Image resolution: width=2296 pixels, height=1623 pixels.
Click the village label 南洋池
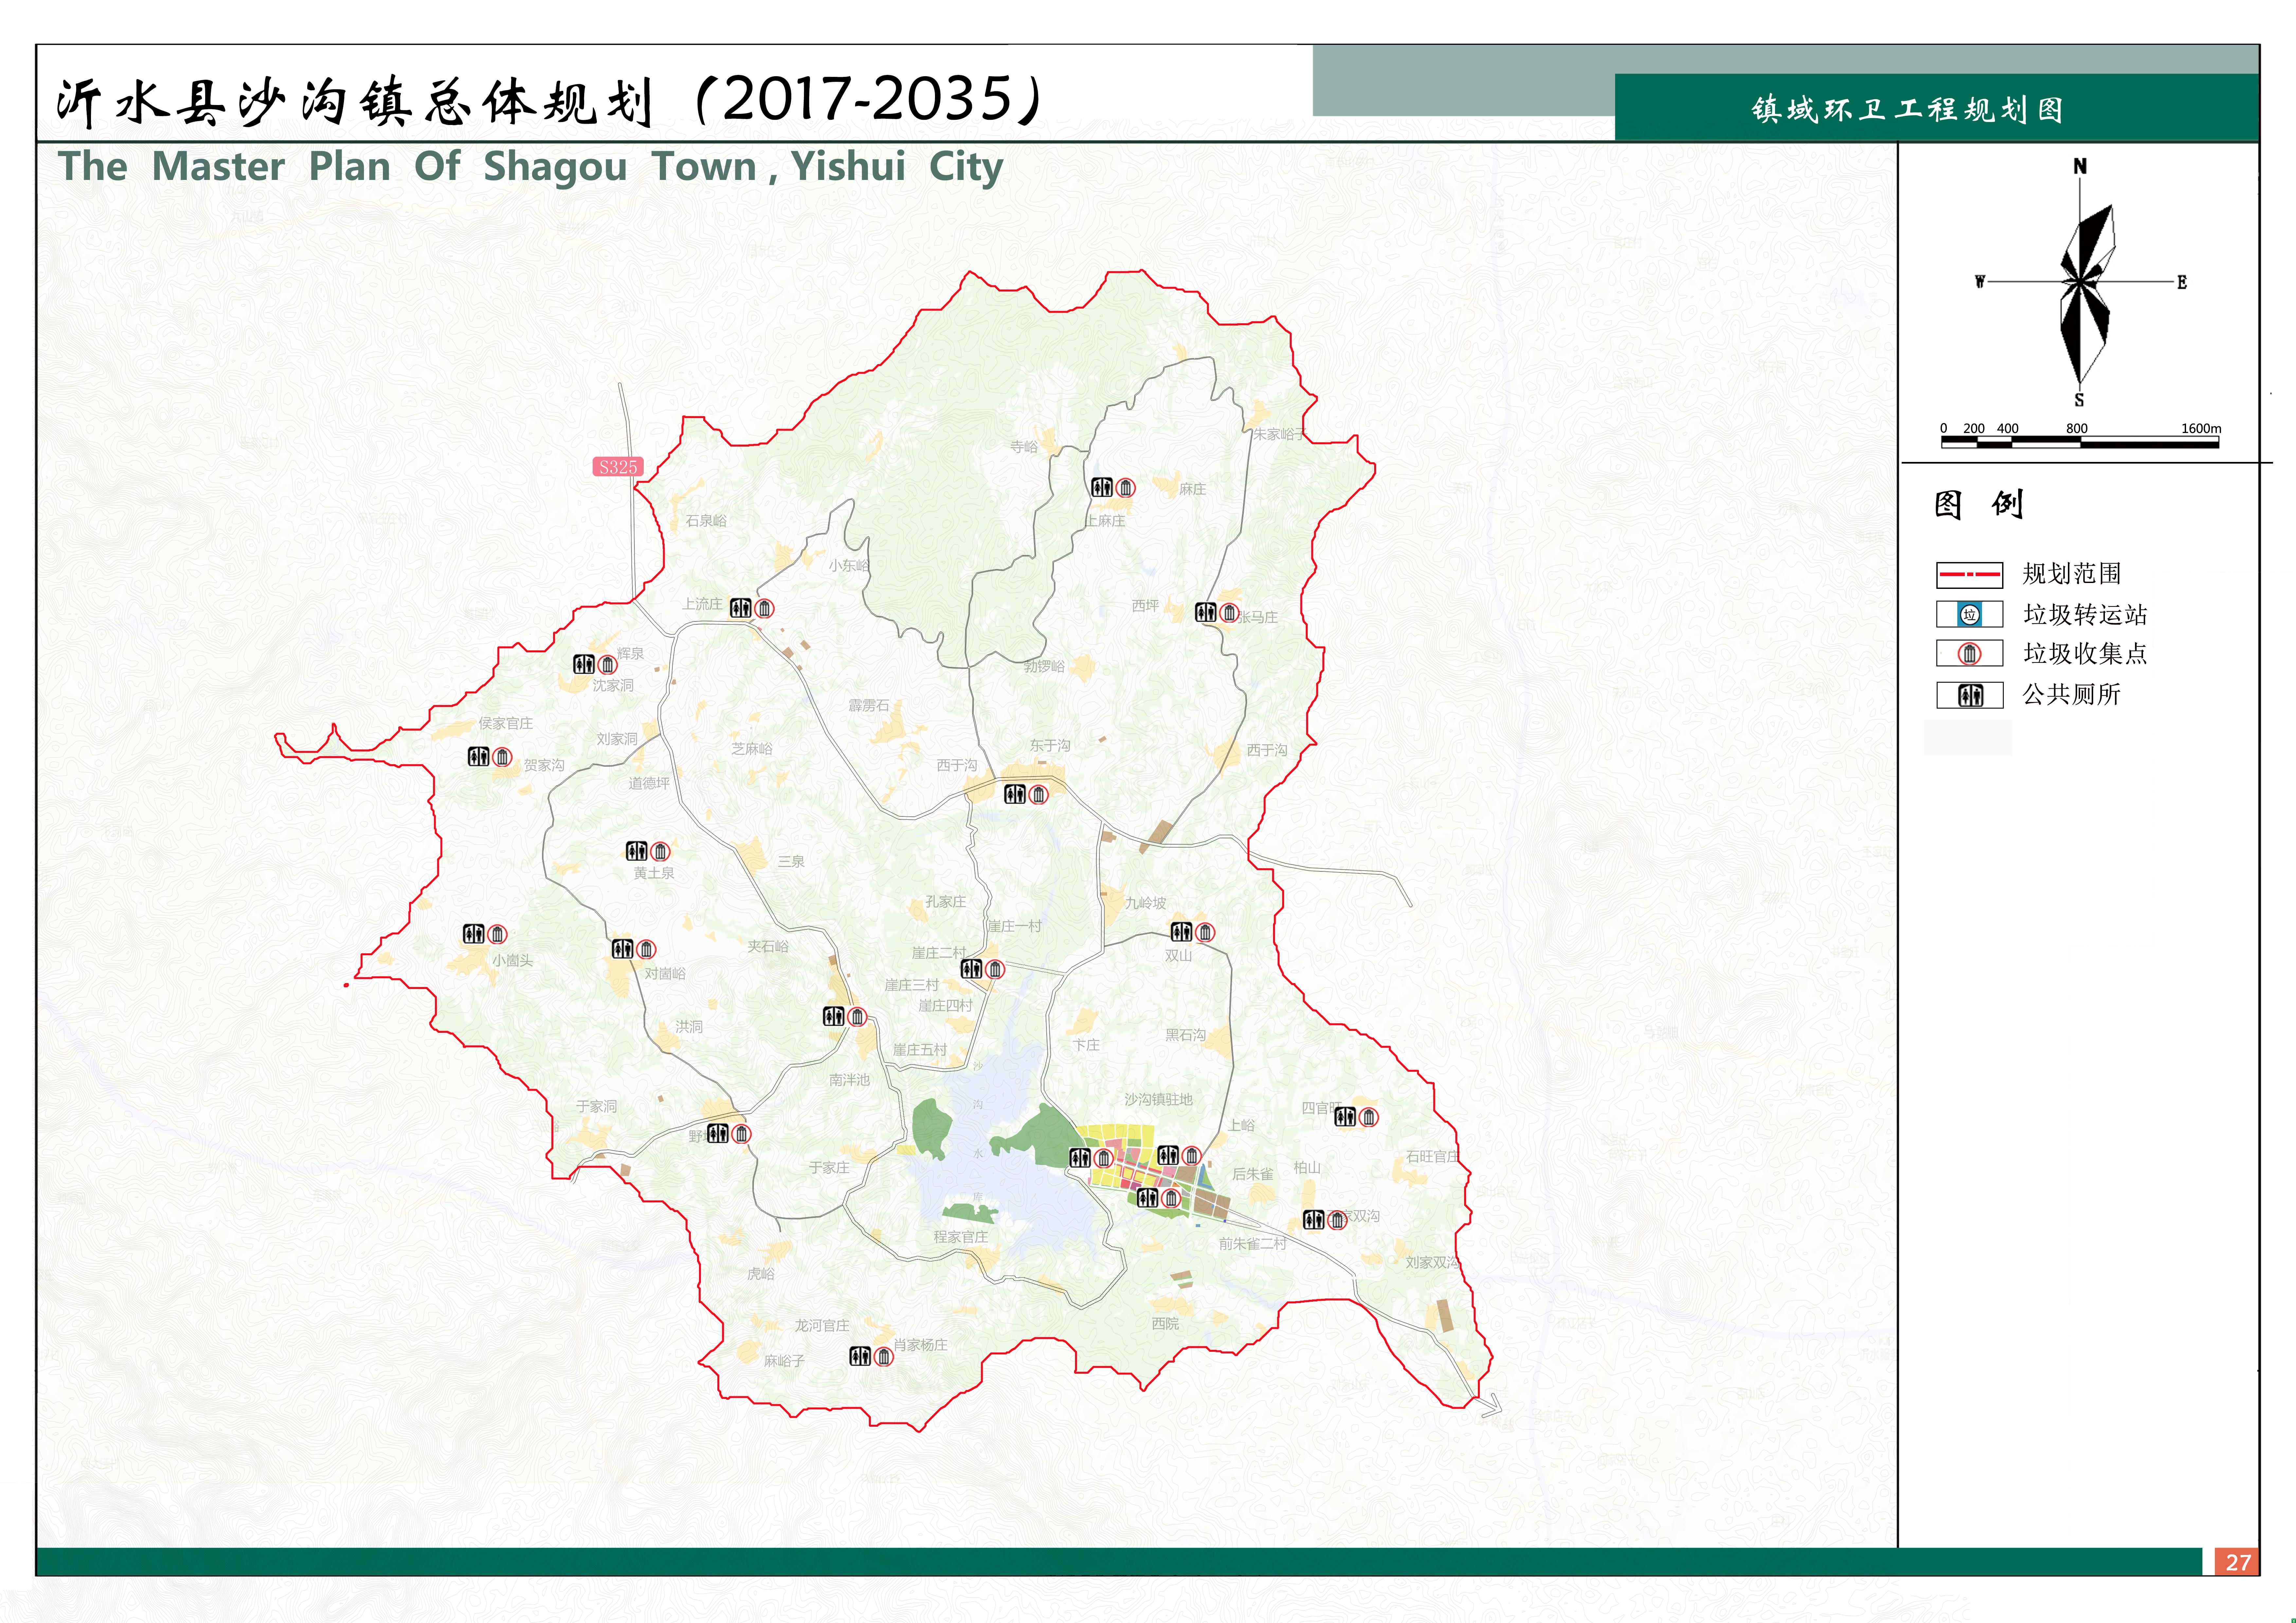point(849,1080)
